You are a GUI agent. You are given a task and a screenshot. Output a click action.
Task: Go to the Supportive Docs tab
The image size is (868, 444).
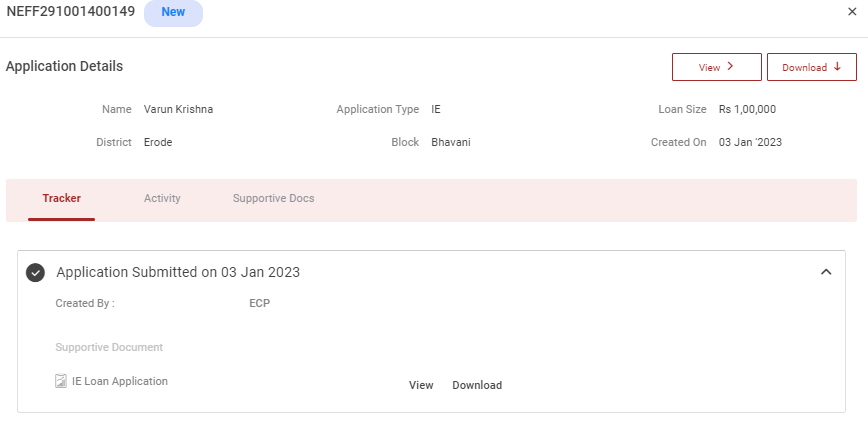[273, 198]
